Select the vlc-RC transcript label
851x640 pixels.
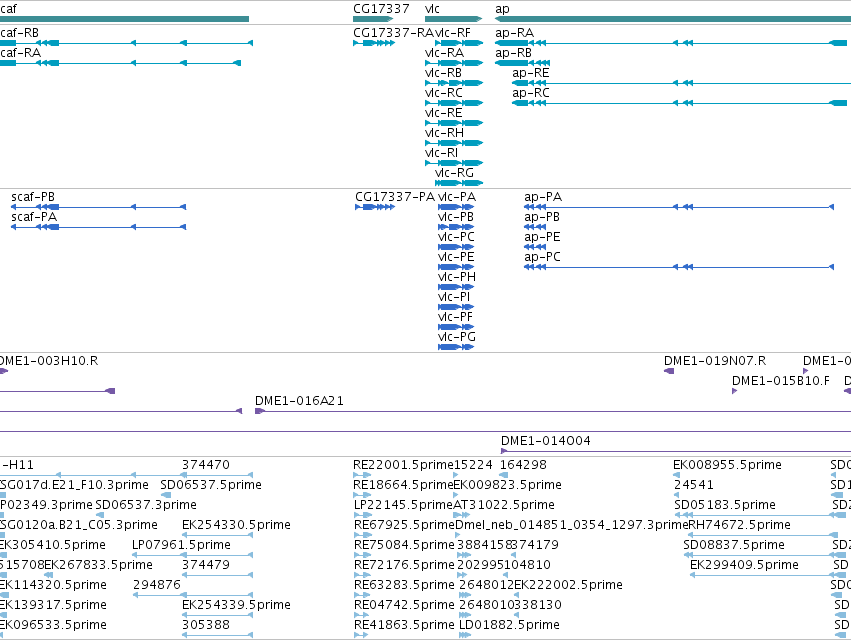(x=444, y=93)
